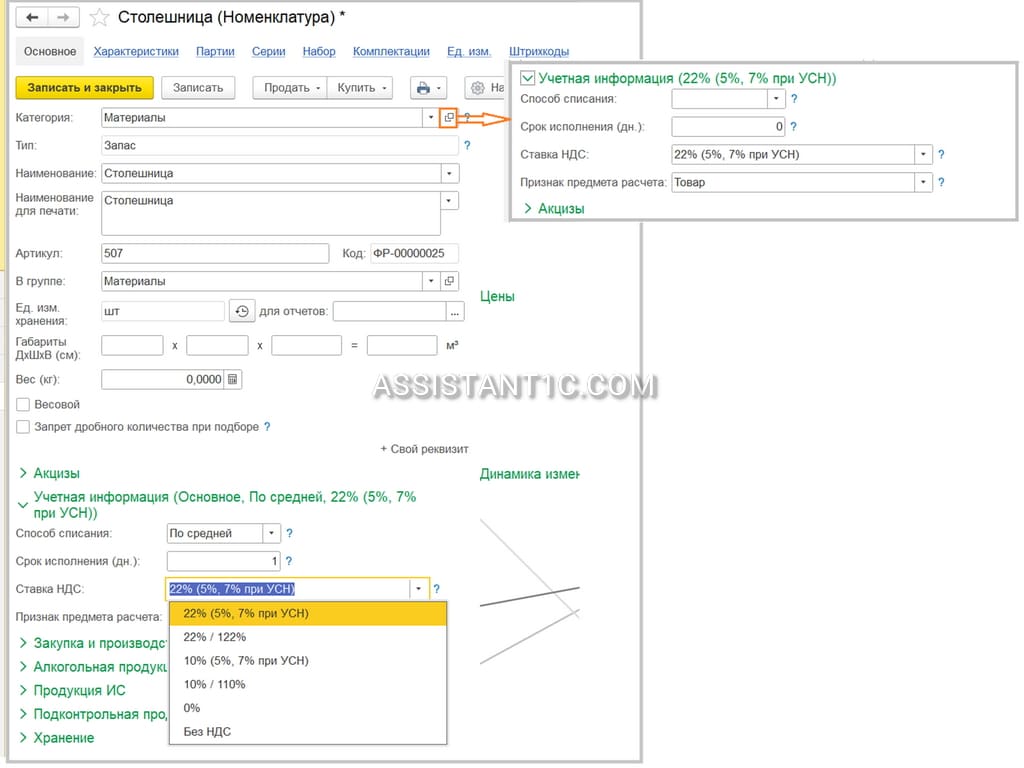Select 10% (5%, 7% при УСН) option
Image resolution: width=1024 pixels, height=768 pixels.
pyautogui.click(x=308, y=661)
